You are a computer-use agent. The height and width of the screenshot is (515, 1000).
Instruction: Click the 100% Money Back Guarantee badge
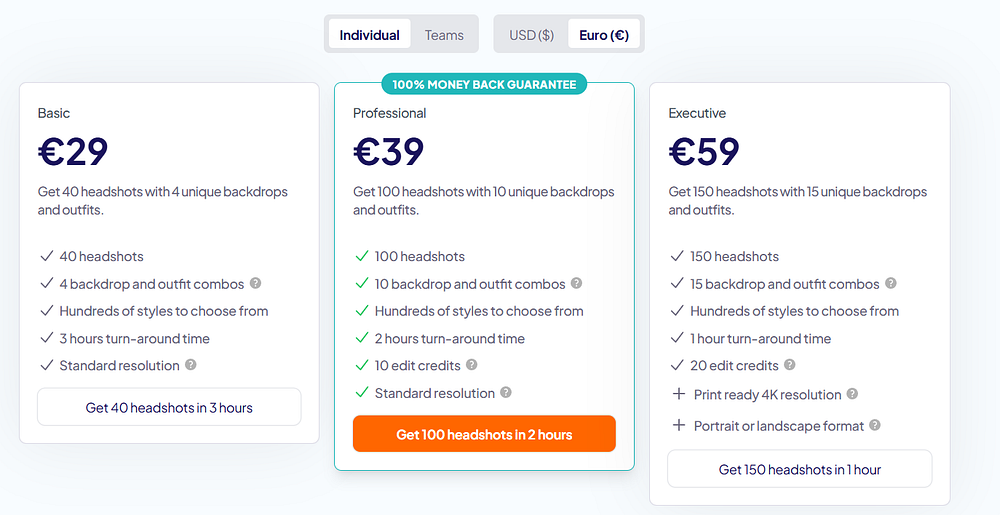484,85
